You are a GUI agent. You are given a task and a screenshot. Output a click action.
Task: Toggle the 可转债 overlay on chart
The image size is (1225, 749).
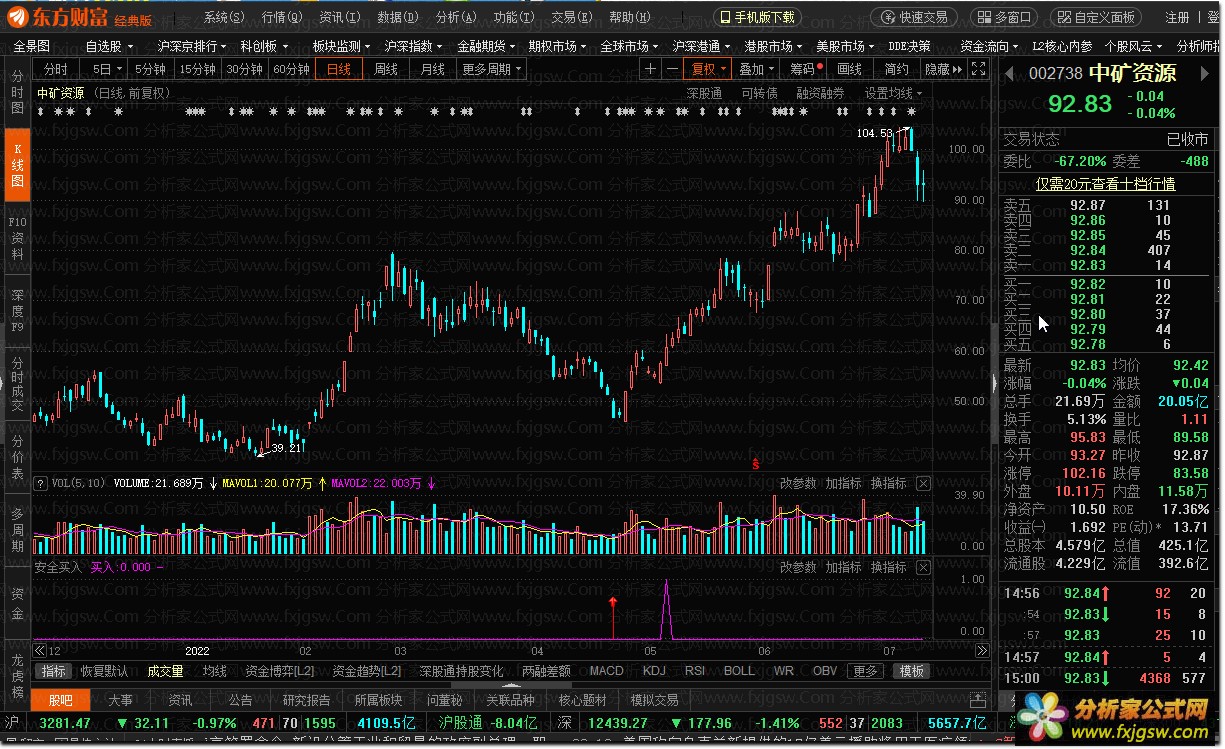click(x=759, y=93)
